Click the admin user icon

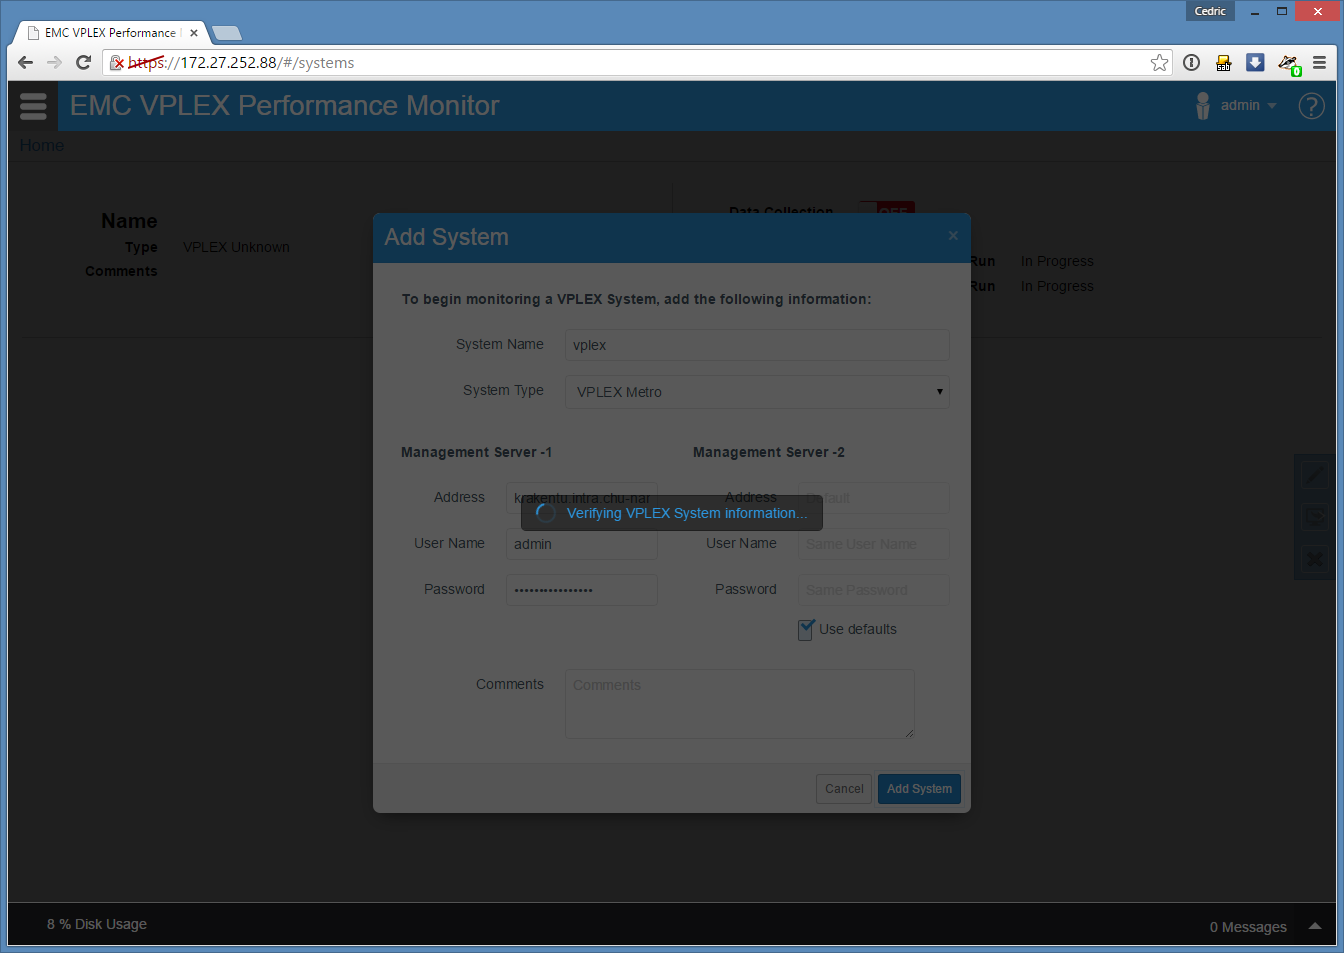tap(1203, 106)
